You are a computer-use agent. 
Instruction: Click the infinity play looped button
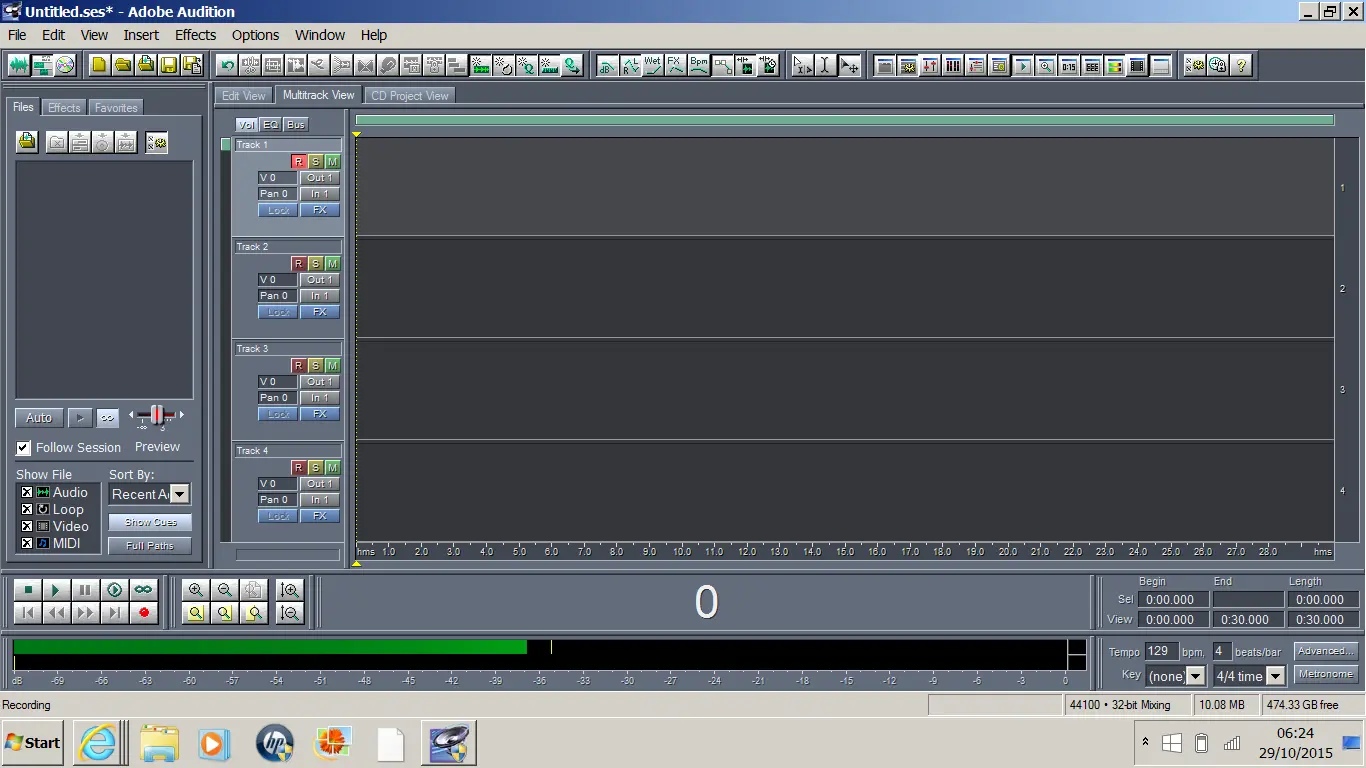144,591
